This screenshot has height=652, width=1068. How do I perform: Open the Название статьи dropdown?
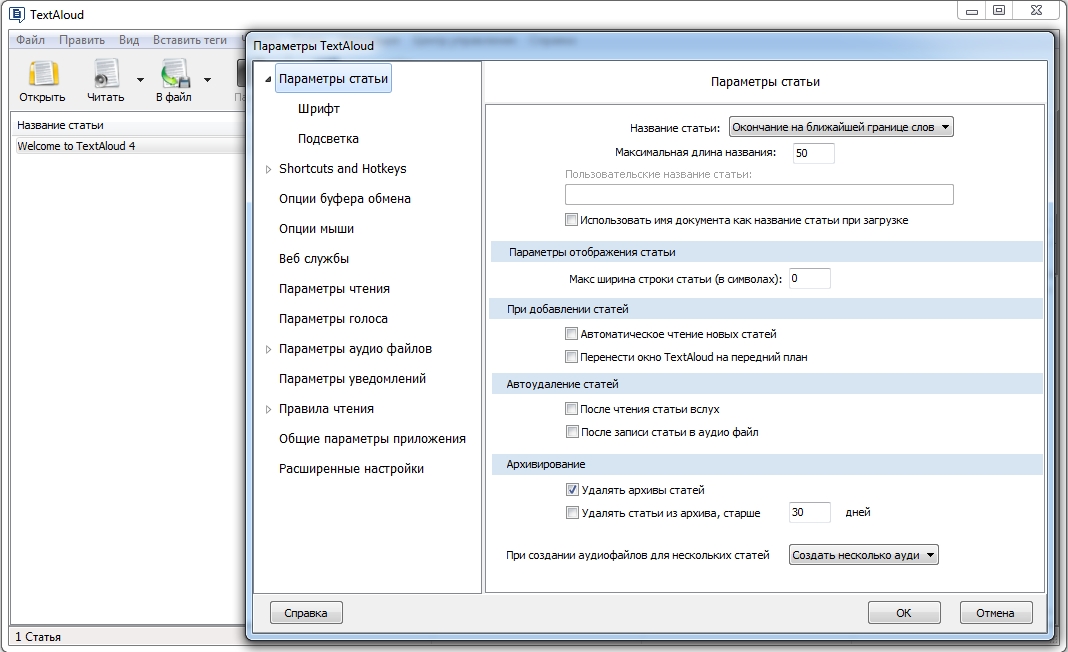coord(841,127)
